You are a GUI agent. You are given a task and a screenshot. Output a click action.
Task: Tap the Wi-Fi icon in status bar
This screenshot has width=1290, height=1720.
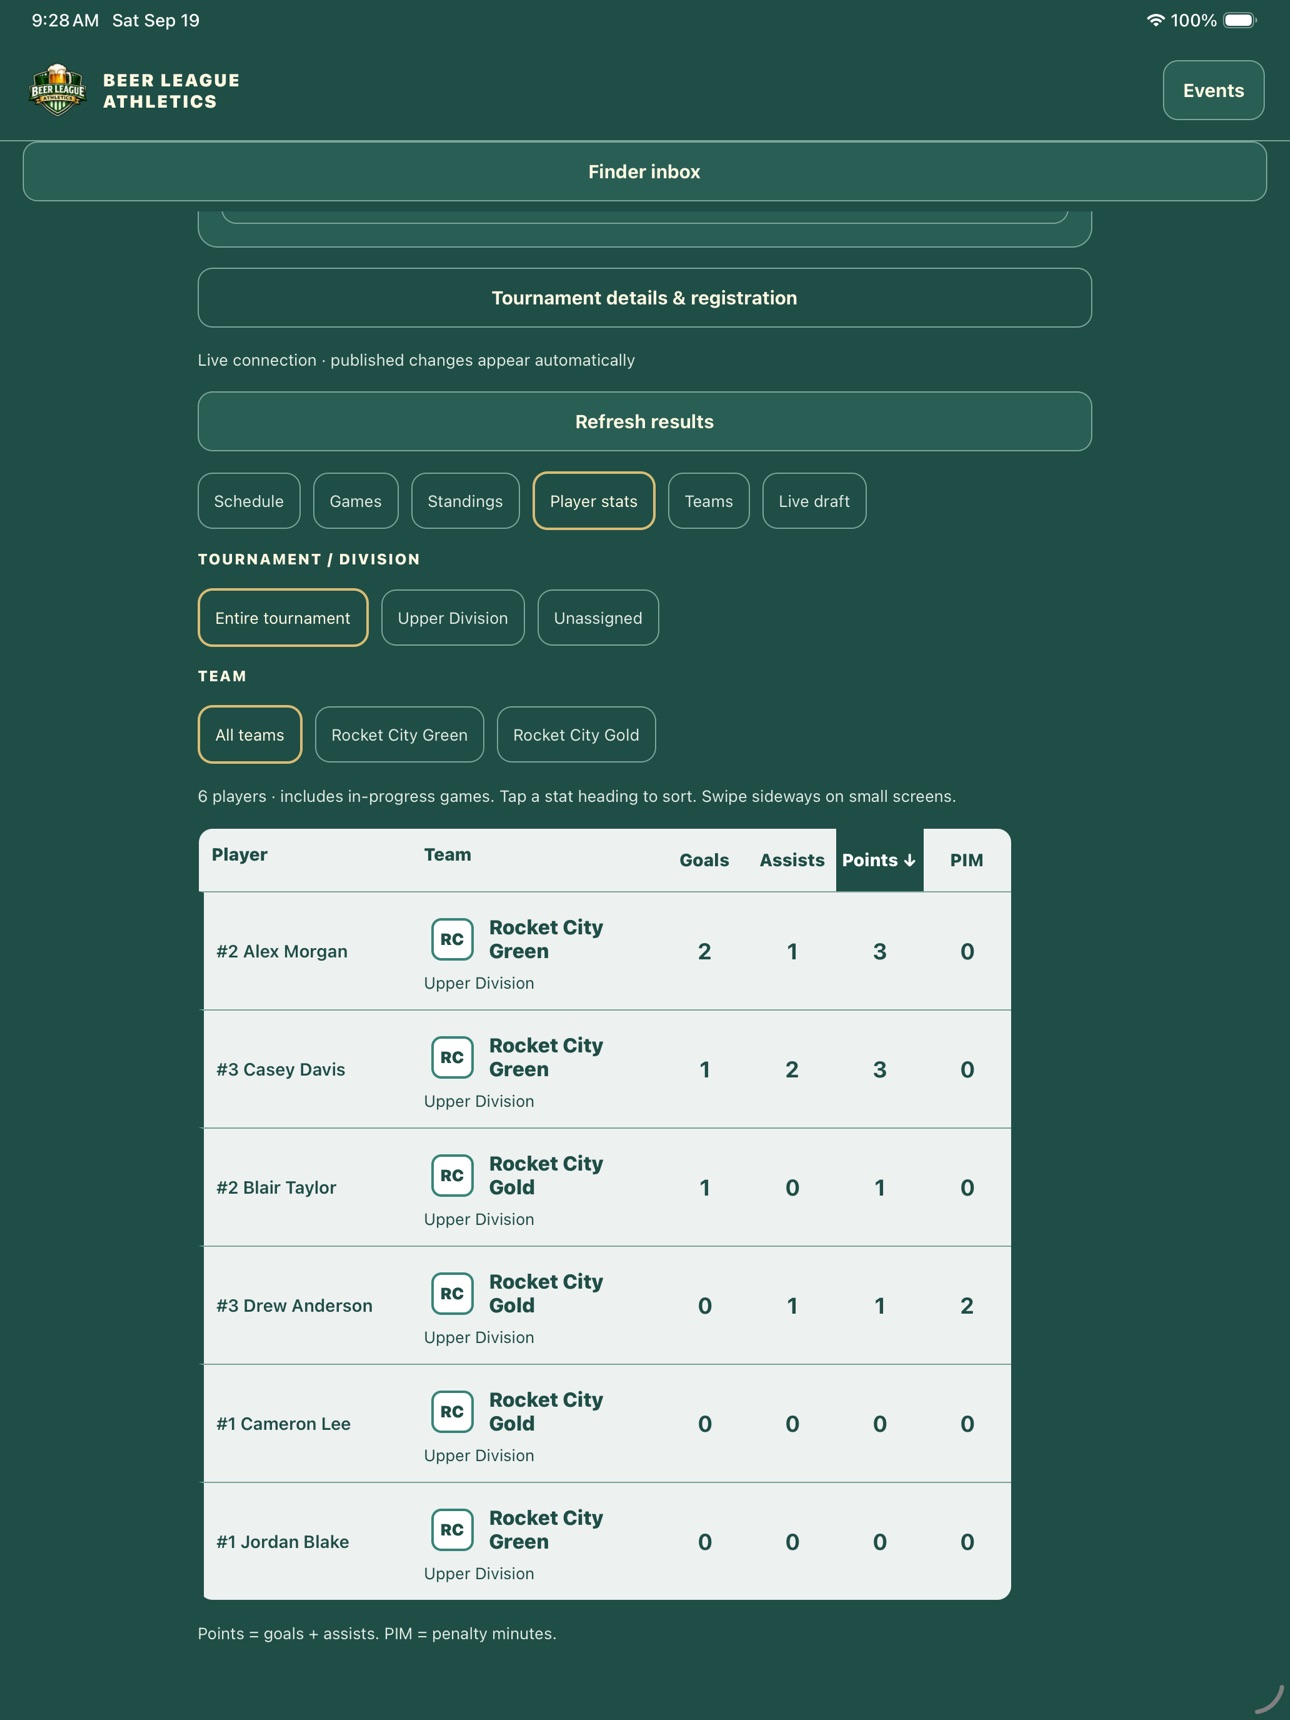[1155, 20]
